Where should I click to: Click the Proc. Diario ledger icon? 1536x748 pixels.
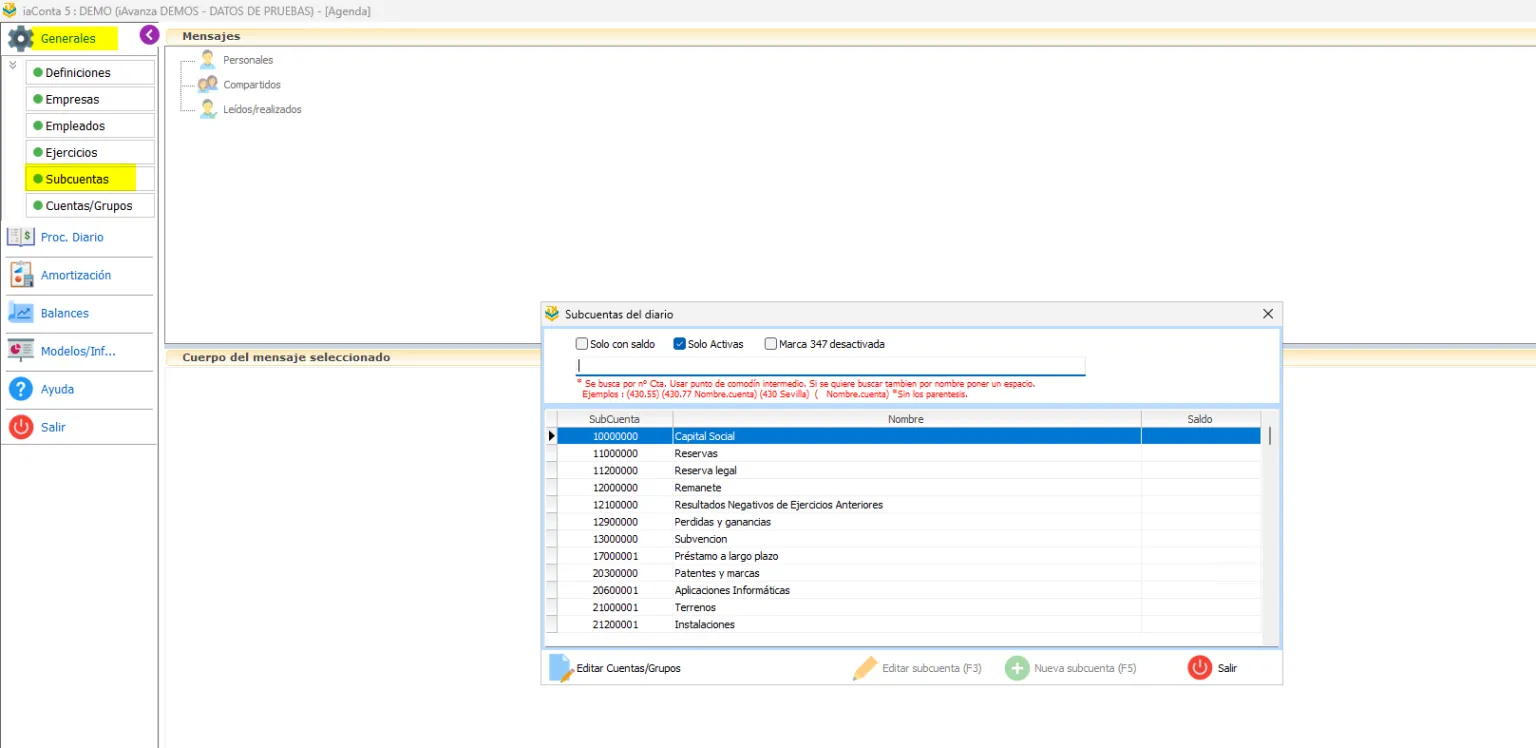[x=20, y=237]
